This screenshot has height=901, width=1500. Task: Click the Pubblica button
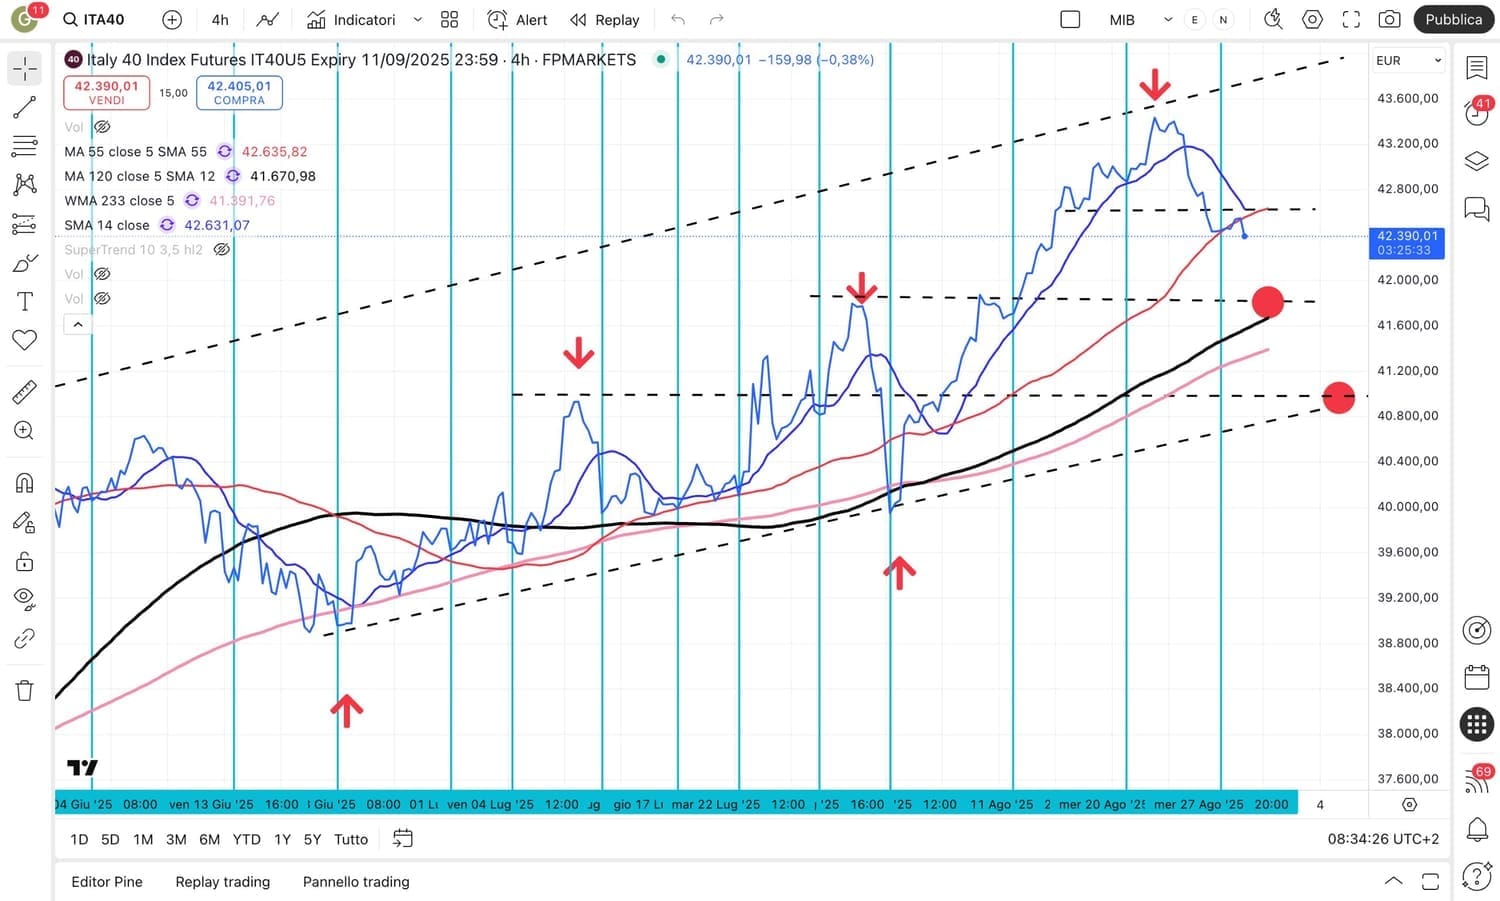pyautogui.click(x=1454, y=19)
